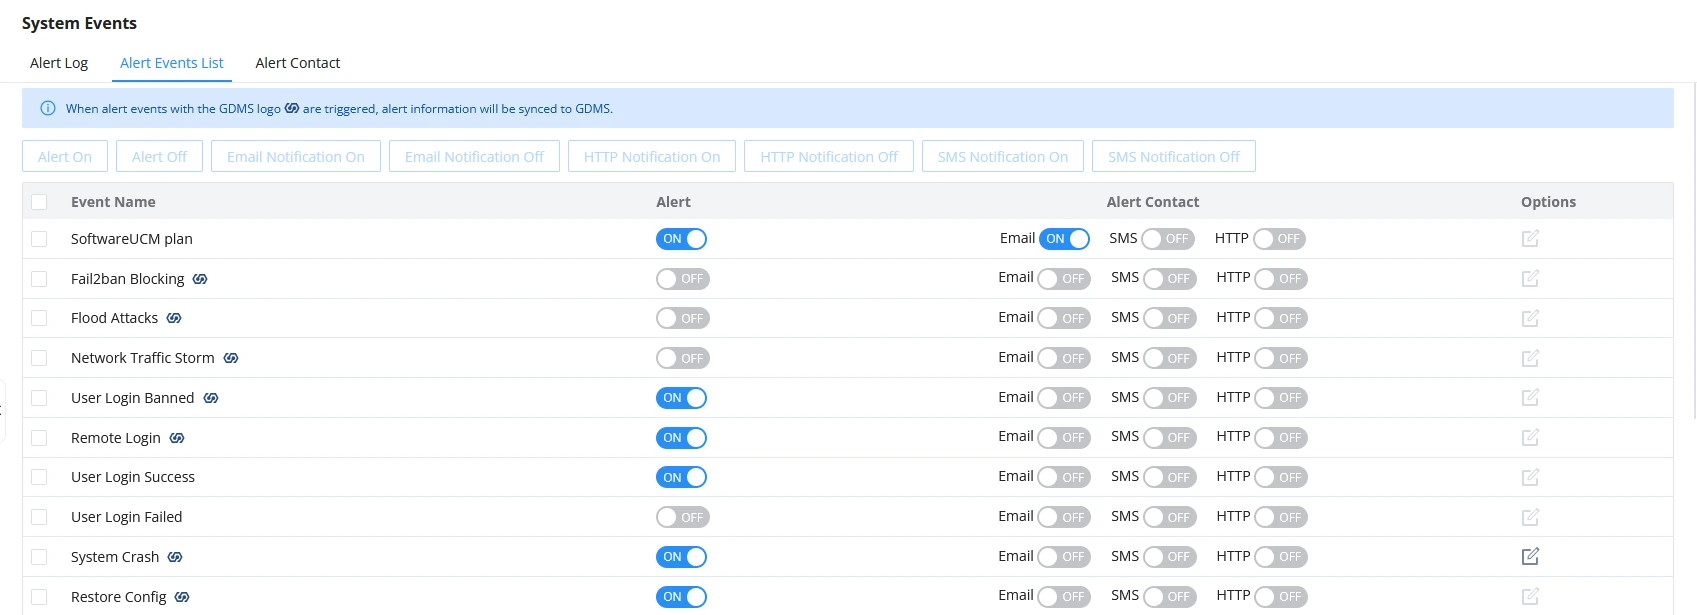Tick the System Crash row checkbox
Image resolution: width=1697 pixels, height=615 pixels.
[39, 557]
